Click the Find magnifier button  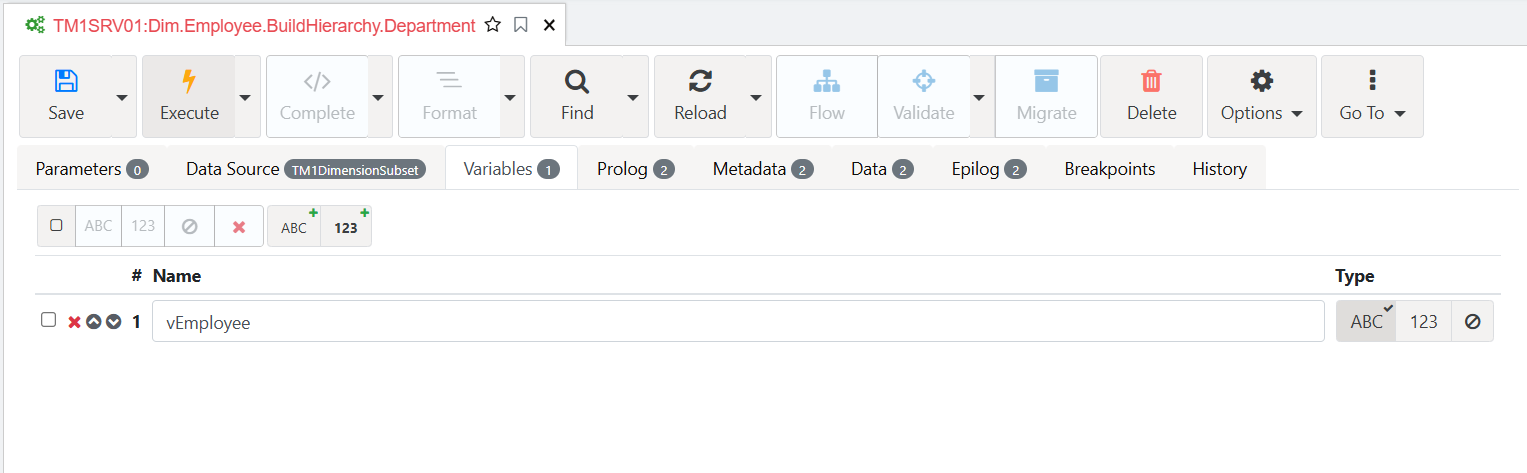point(577,96)
